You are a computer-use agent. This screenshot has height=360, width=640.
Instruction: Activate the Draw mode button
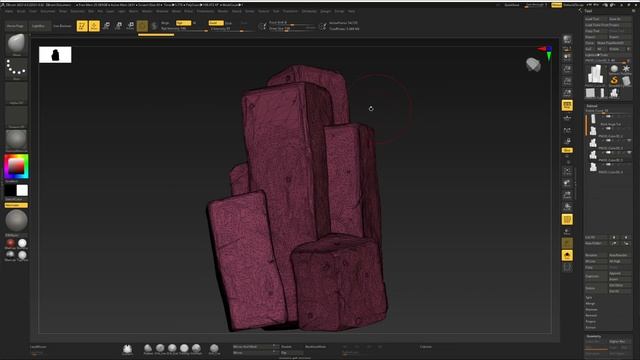click(94, 26)
